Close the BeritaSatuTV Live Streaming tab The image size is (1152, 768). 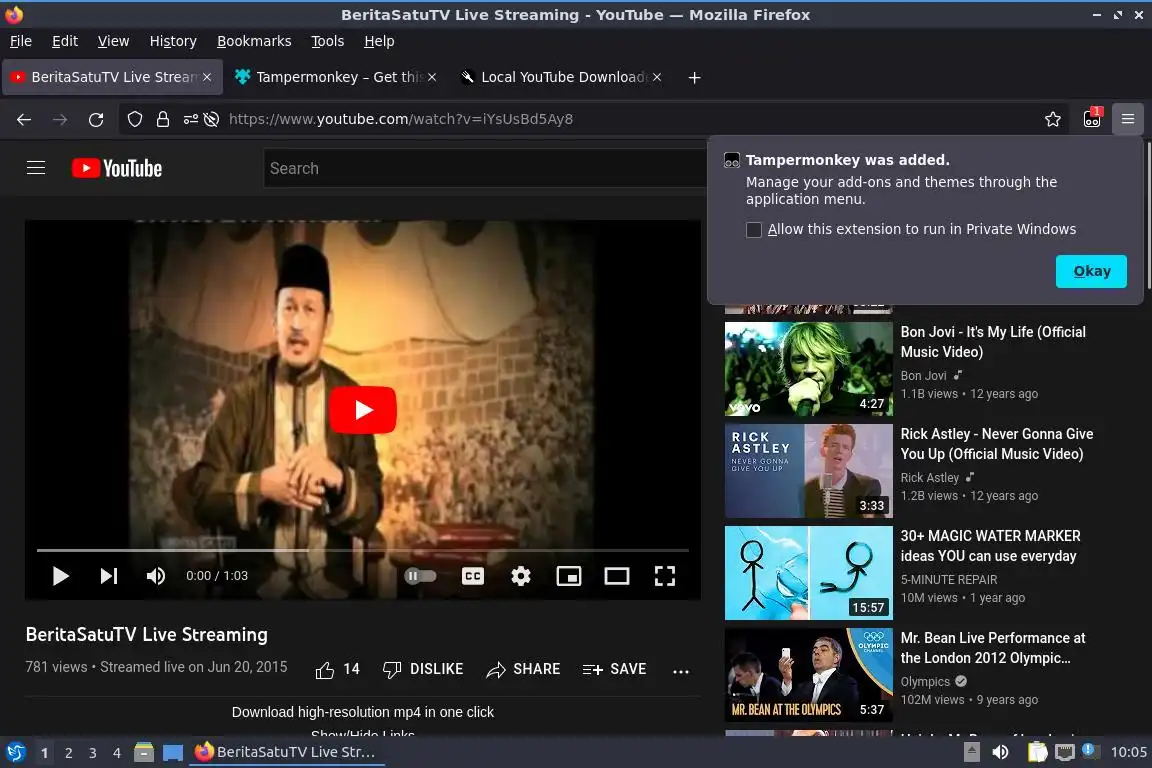pyautogui.click(x=207, y=77)
